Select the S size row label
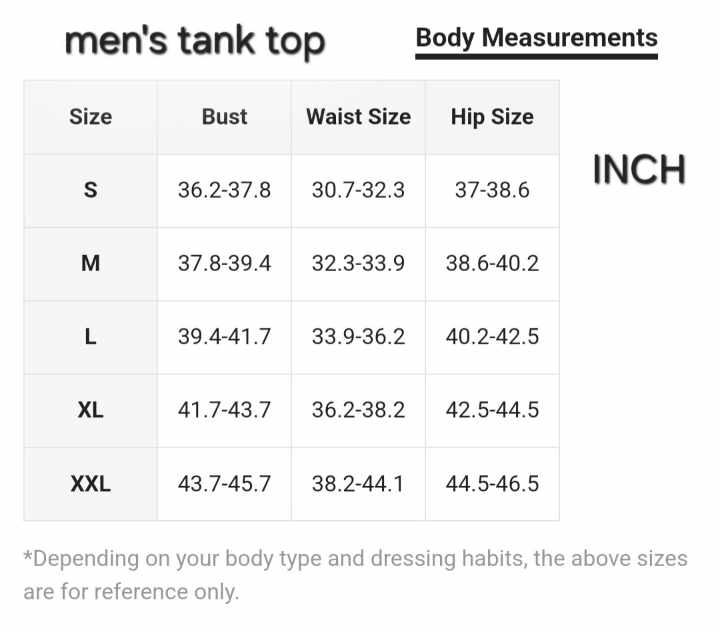 click(x=90, y=190)
